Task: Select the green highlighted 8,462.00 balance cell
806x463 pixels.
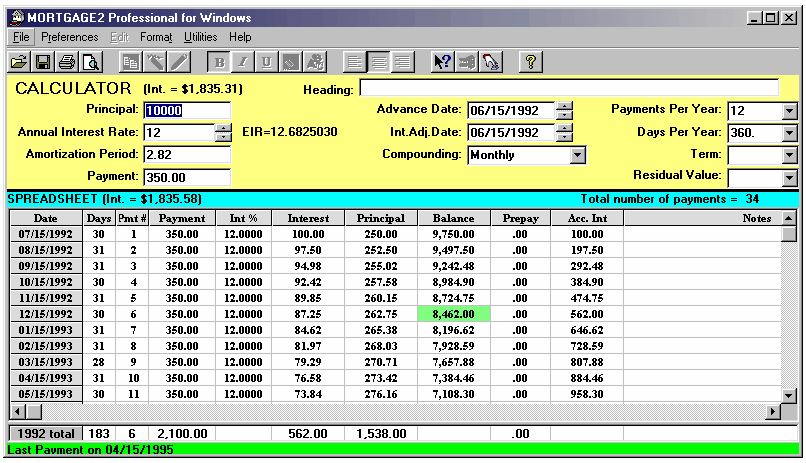Action: coord(453,313)
